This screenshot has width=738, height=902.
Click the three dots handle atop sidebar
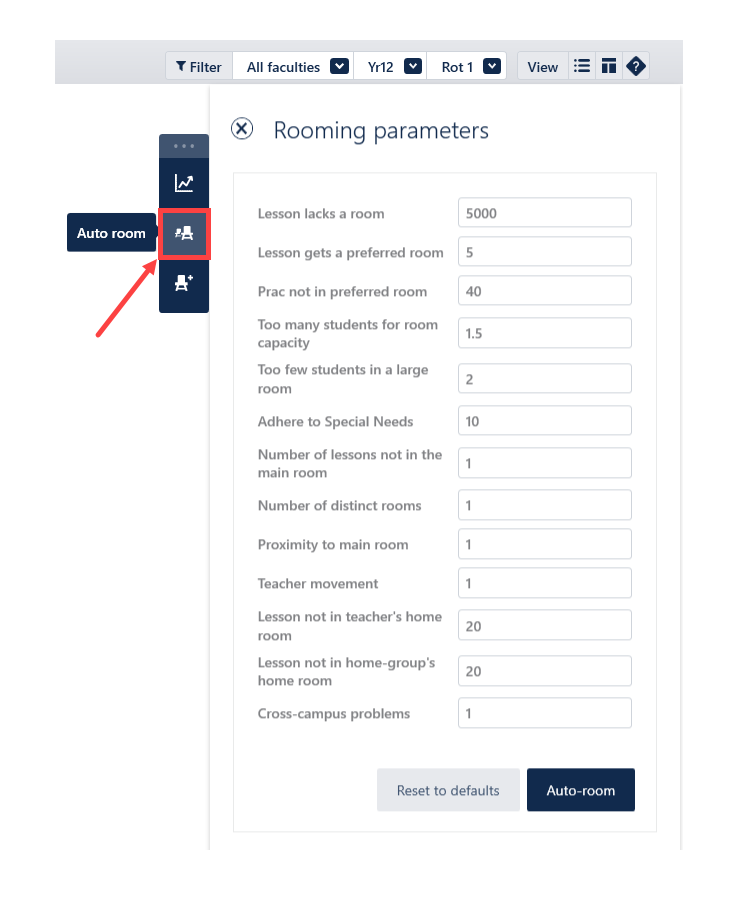coord(184,146)
